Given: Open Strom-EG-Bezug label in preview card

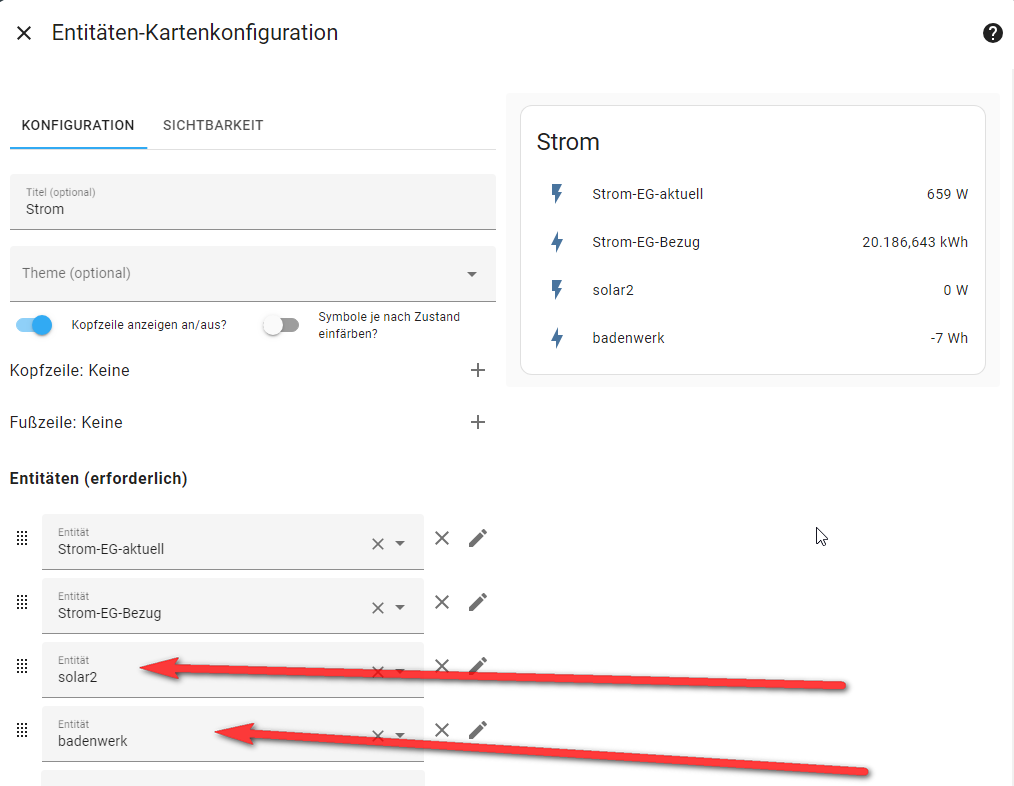Looking at the screenshot, I should pyautogui.click(x=646, y=242).
